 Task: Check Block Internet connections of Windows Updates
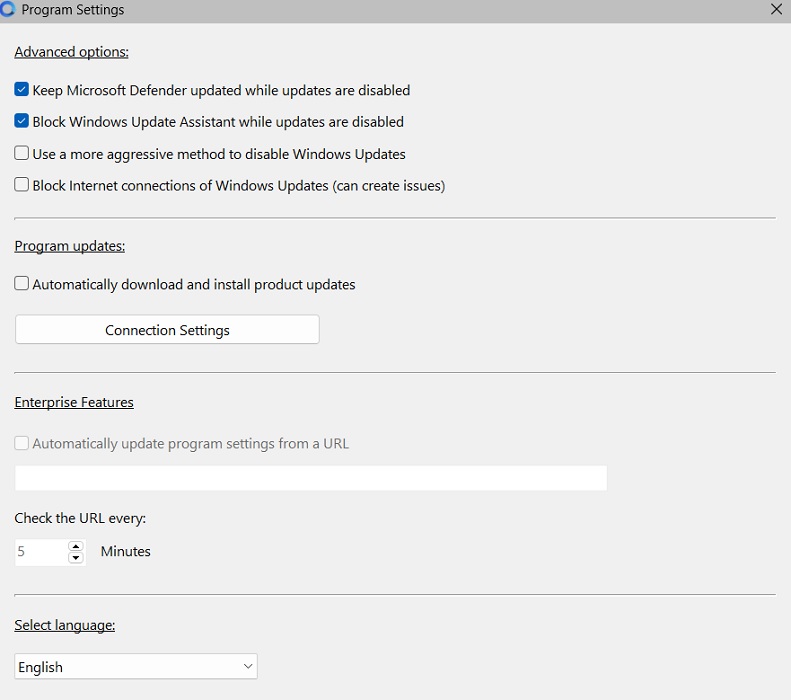point(21,185)
